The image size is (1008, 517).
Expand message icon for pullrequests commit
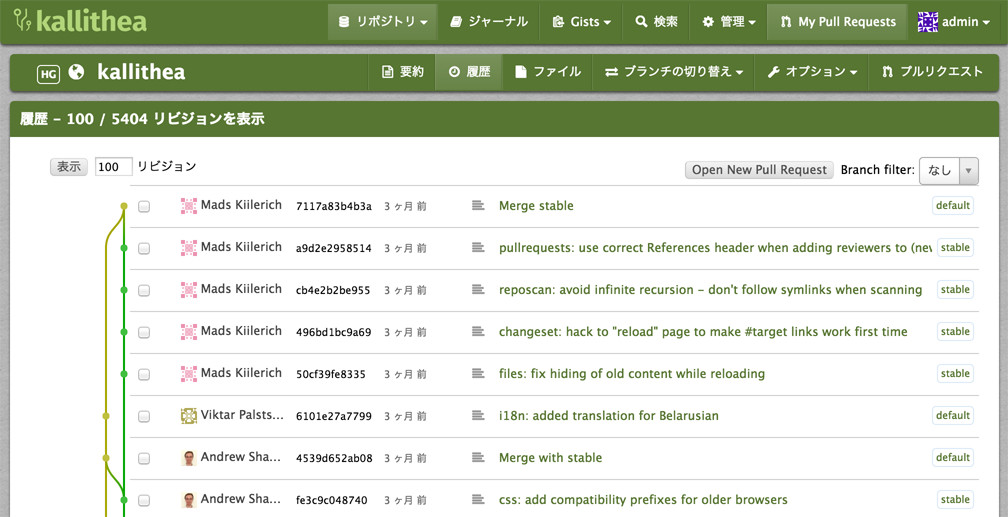point(478,248)
